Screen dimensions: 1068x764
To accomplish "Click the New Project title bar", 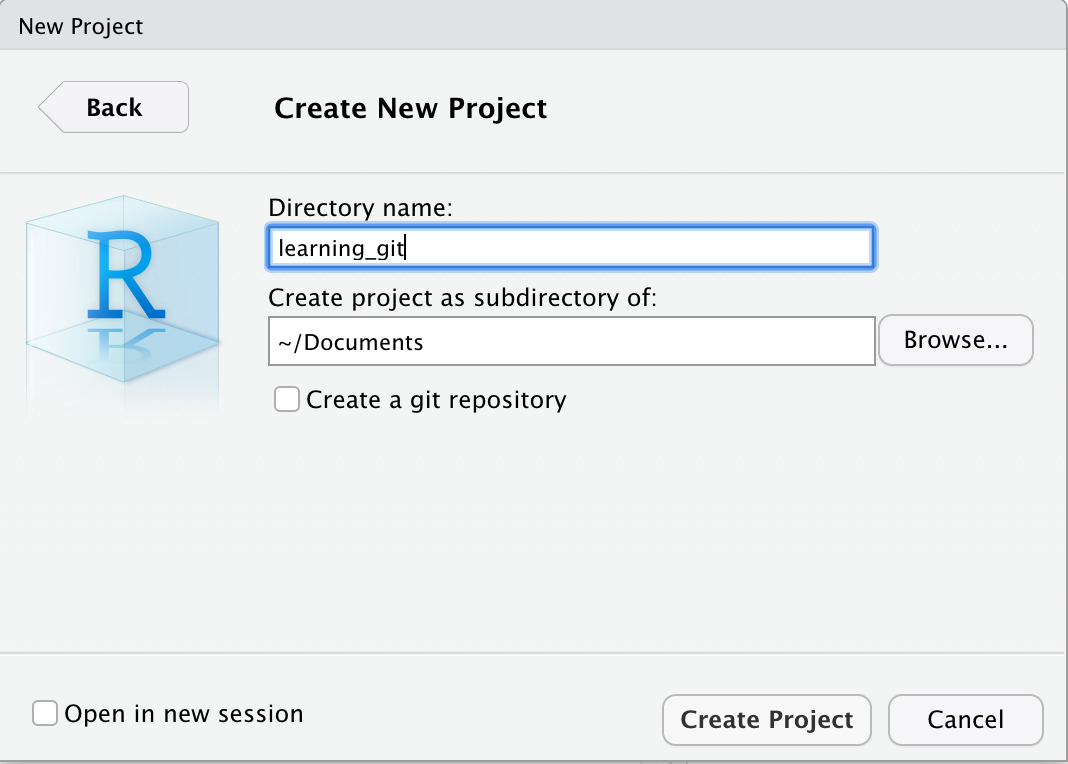I will click(534, 25).
